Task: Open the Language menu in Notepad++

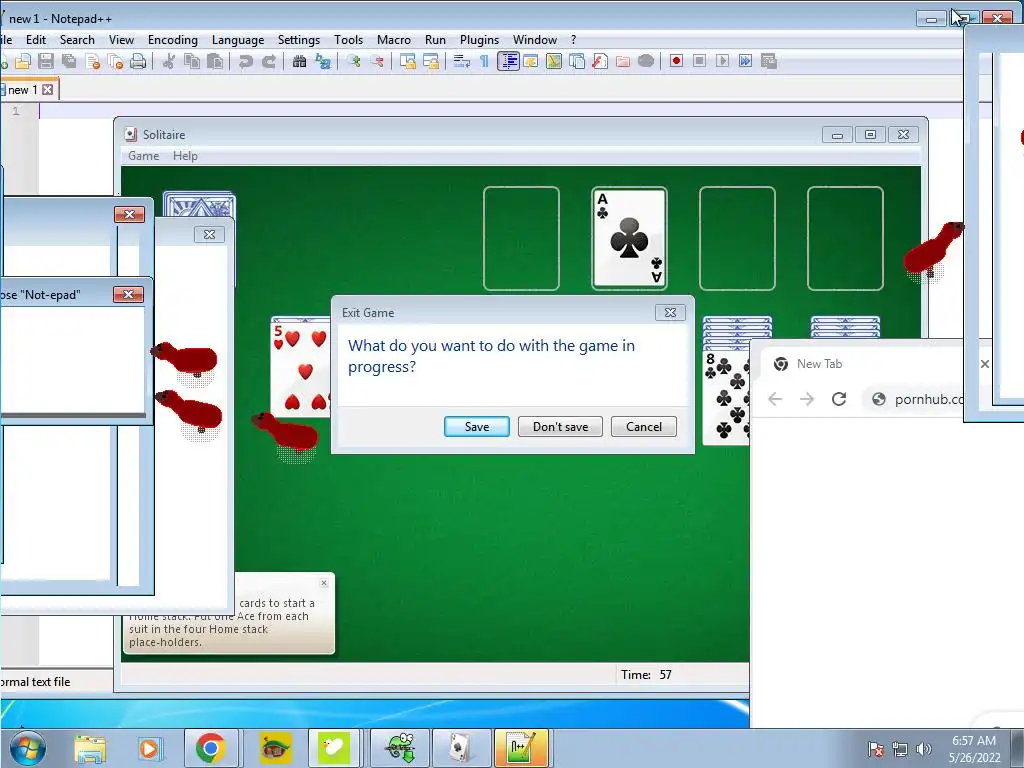Action: (238, 40)
